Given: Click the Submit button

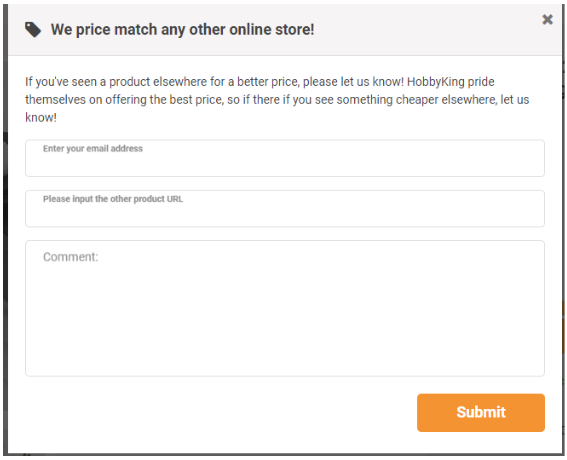Looking at the screenshot, I should 481,413.
